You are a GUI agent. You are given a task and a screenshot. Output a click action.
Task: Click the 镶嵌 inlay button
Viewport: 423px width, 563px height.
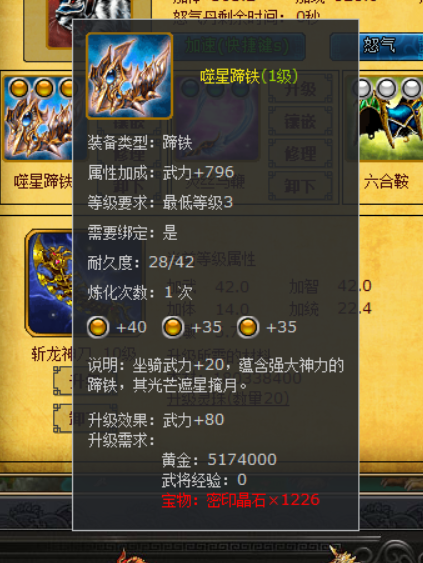pos(300,121)
